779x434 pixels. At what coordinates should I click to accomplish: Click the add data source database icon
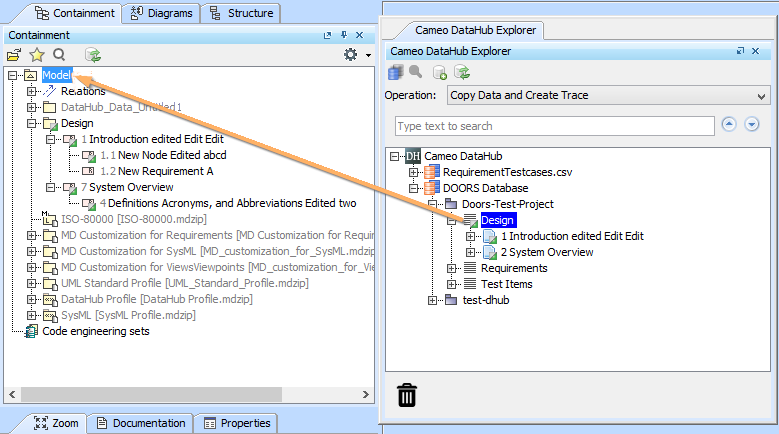pos(396,72)
